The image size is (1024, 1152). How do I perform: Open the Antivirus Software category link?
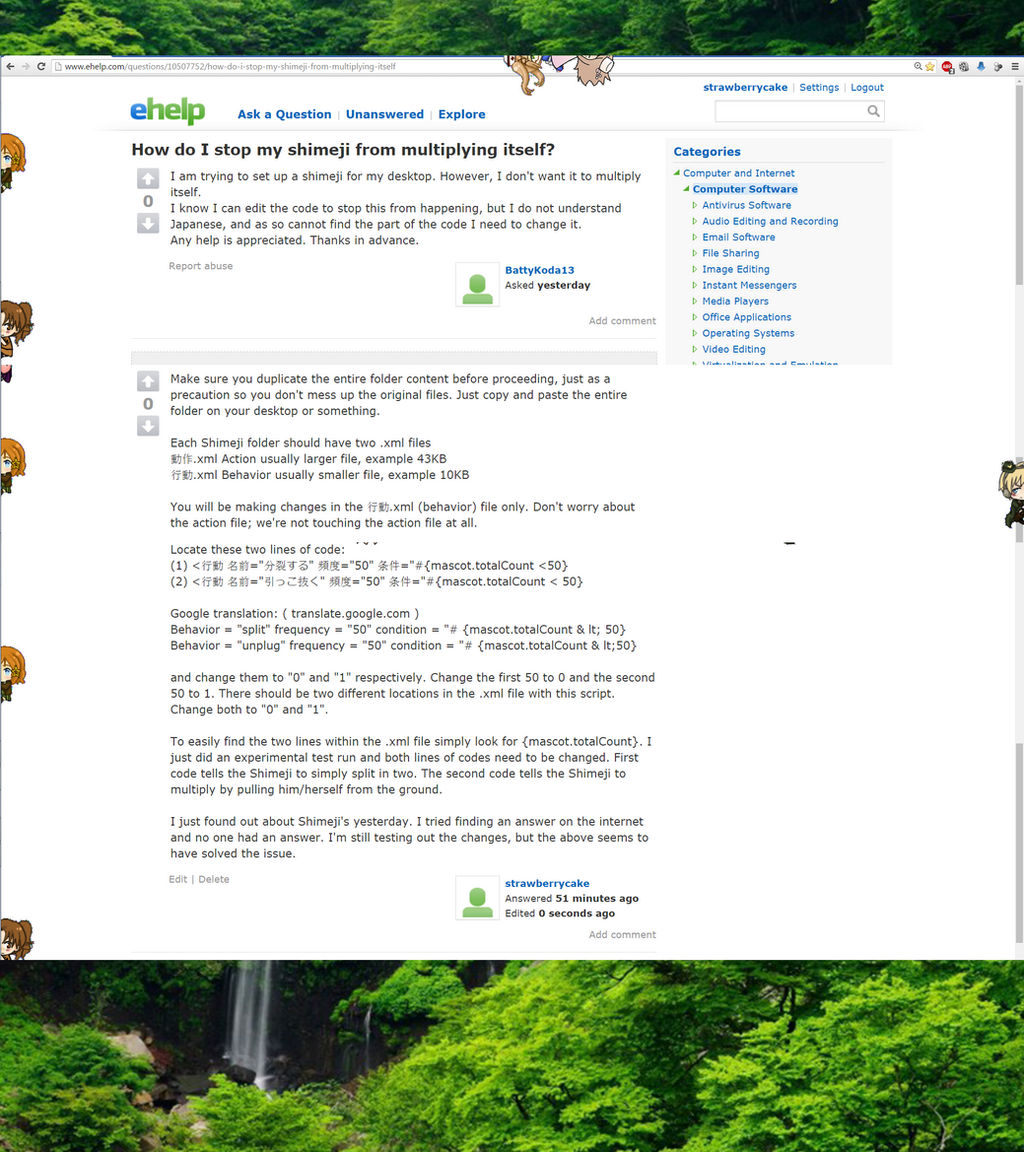coord(746,205)
